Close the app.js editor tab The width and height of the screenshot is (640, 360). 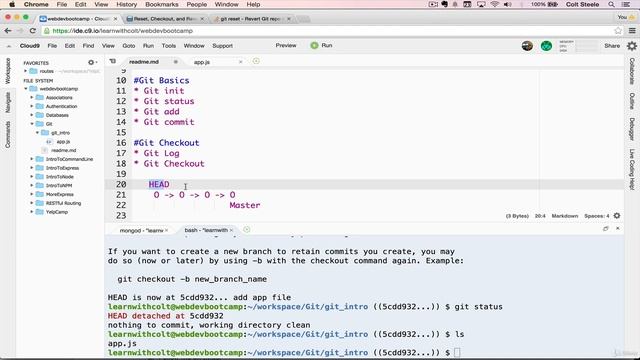coord(240,62)
